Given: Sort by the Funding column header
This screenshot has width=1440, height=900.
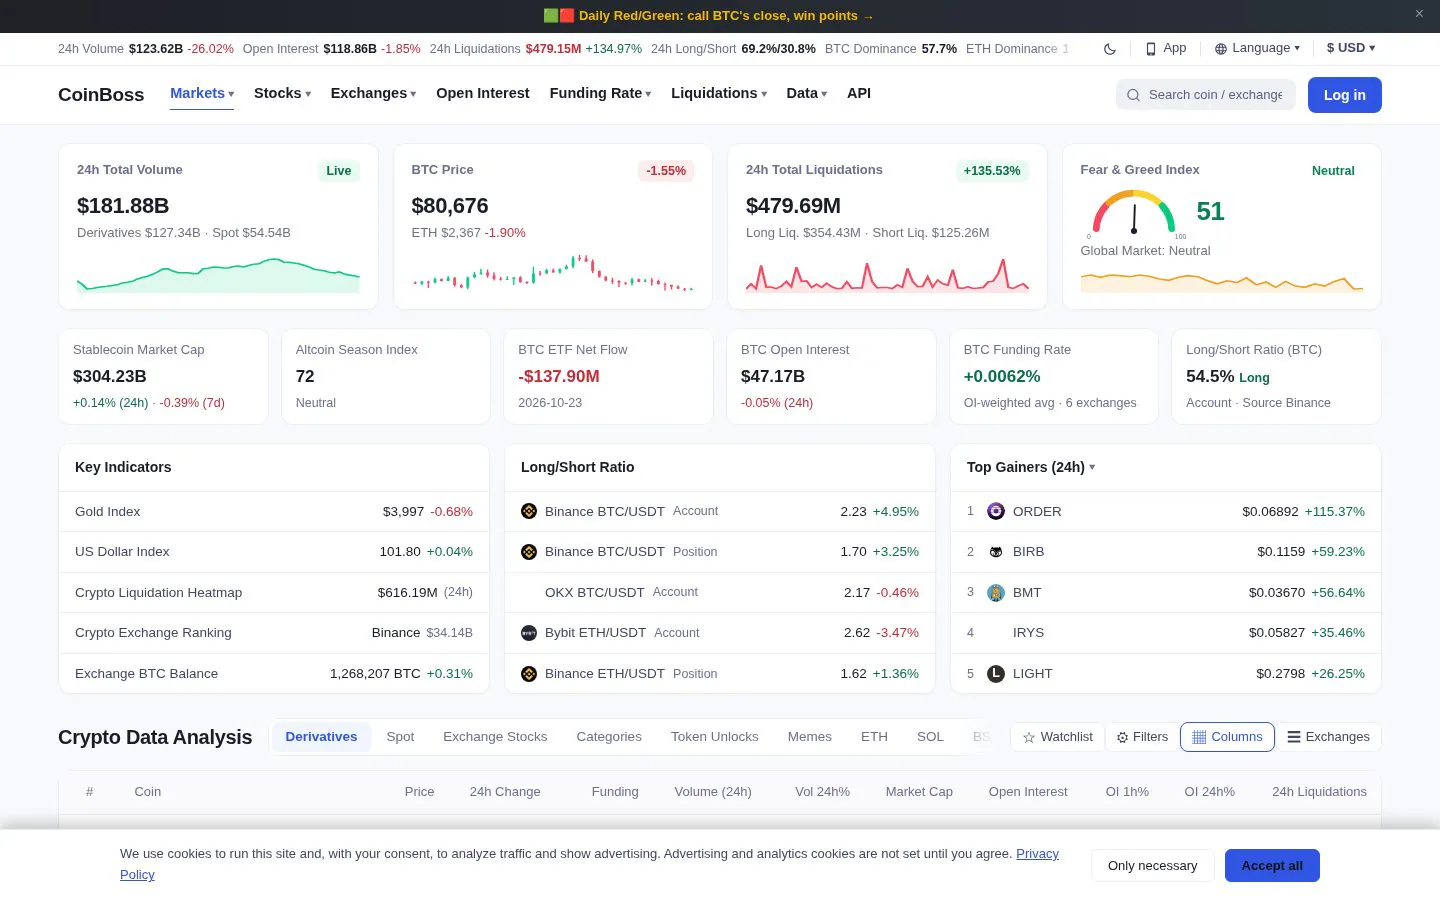Looking at the screenshot, I should pyautogui.click(x=615, y=792).
